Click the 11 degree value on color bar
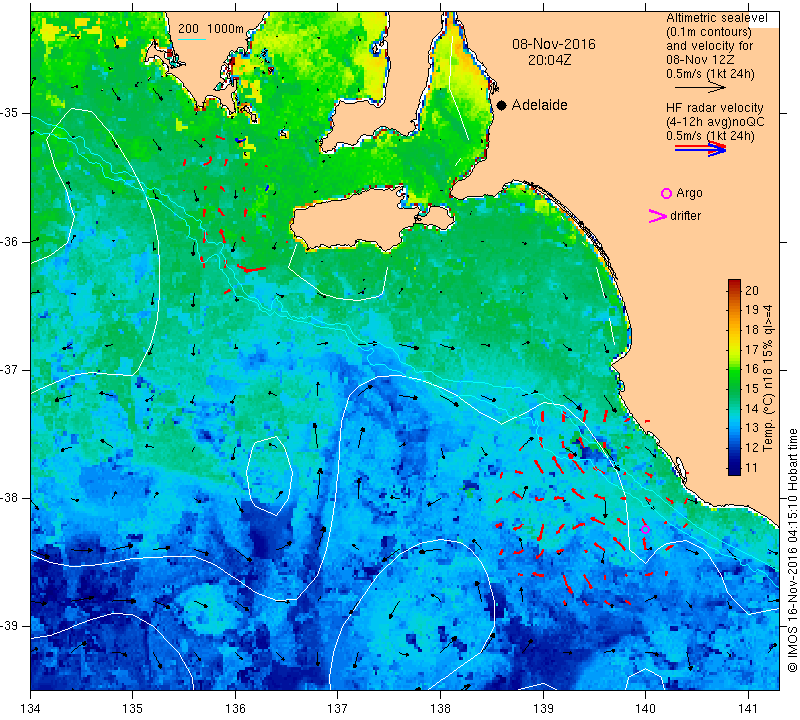Screen dimensions: 800x720 (x=752, y=467)
